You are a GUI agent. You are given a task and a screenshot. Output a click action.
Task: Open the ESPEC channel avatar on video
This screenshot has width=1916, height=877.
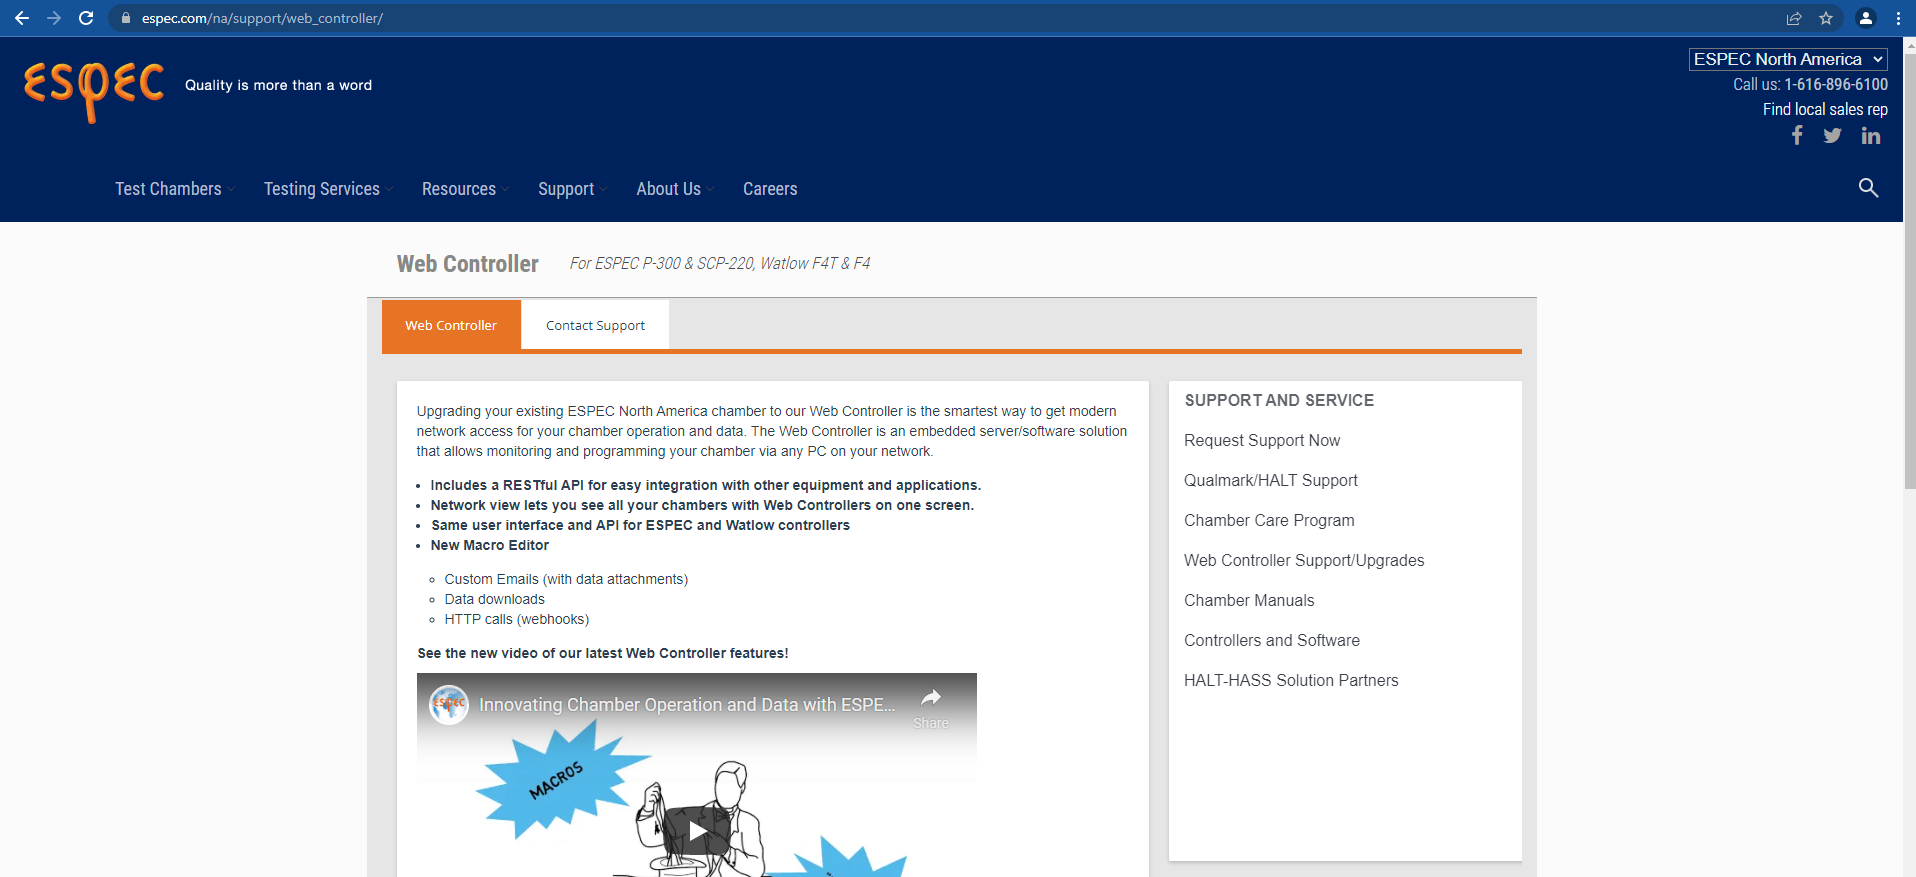tap(449, 704)
